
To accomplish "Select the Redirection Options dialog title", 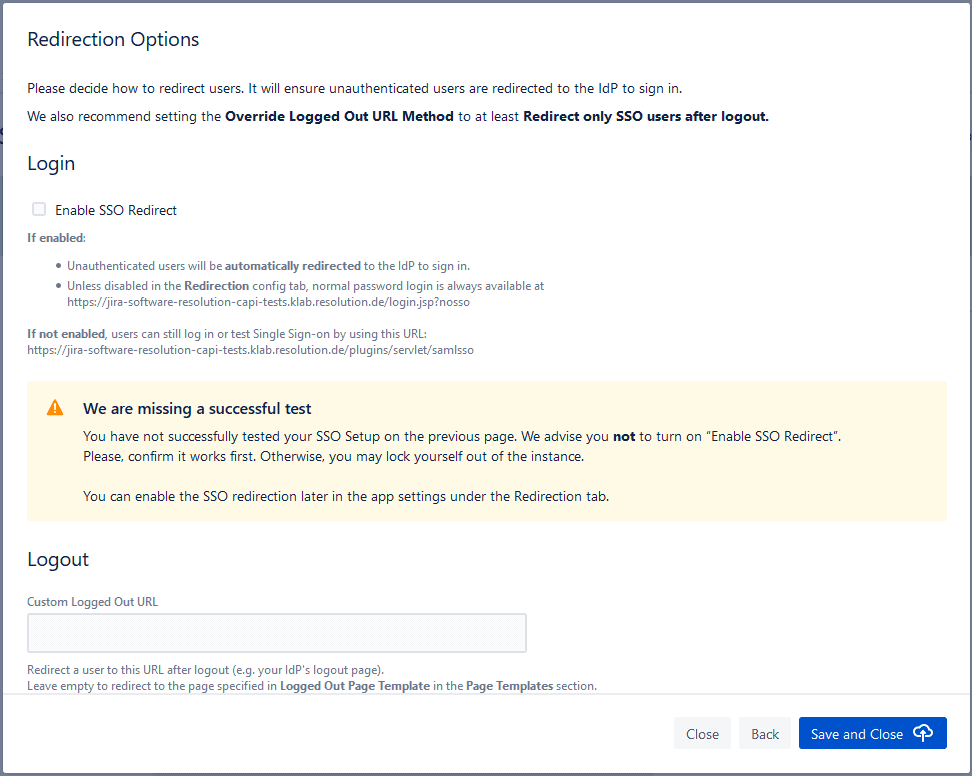I will 113,39.
